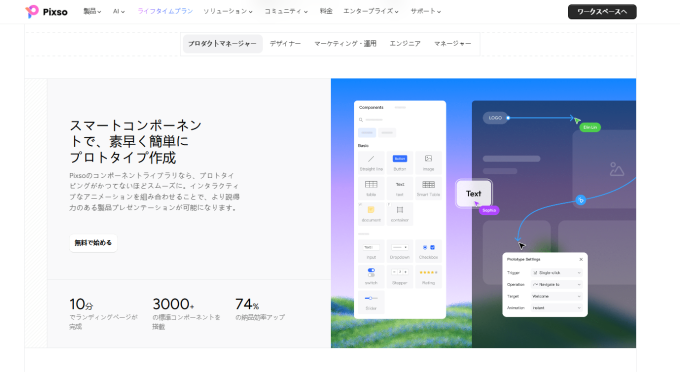
Task: Select the Stepper component tile
Action: click(399, 276)
